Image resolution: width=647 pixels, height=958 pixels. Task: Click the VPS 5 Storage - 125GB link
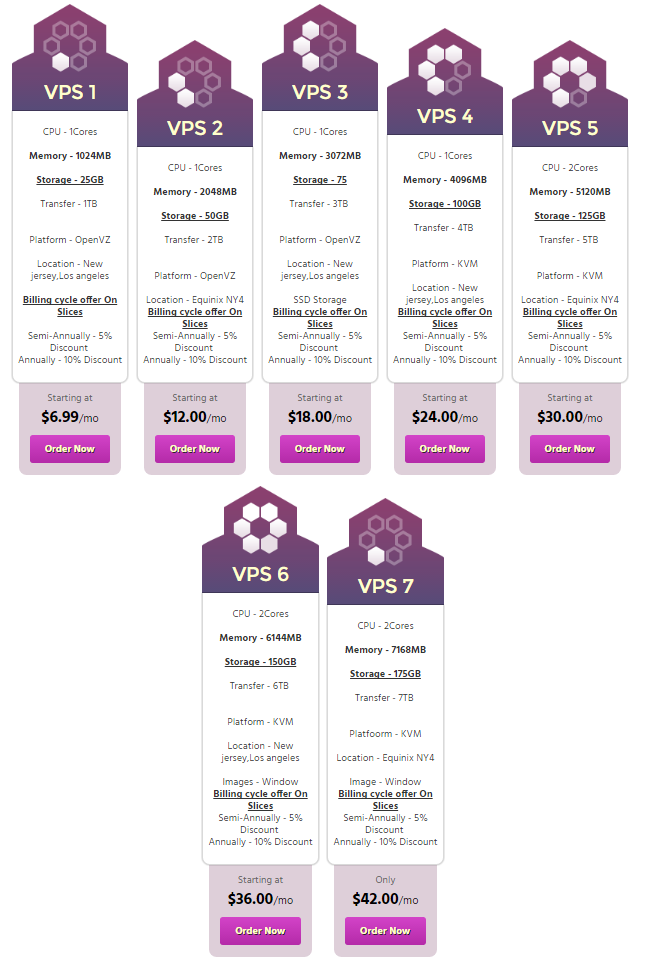(x=570, y=216)
